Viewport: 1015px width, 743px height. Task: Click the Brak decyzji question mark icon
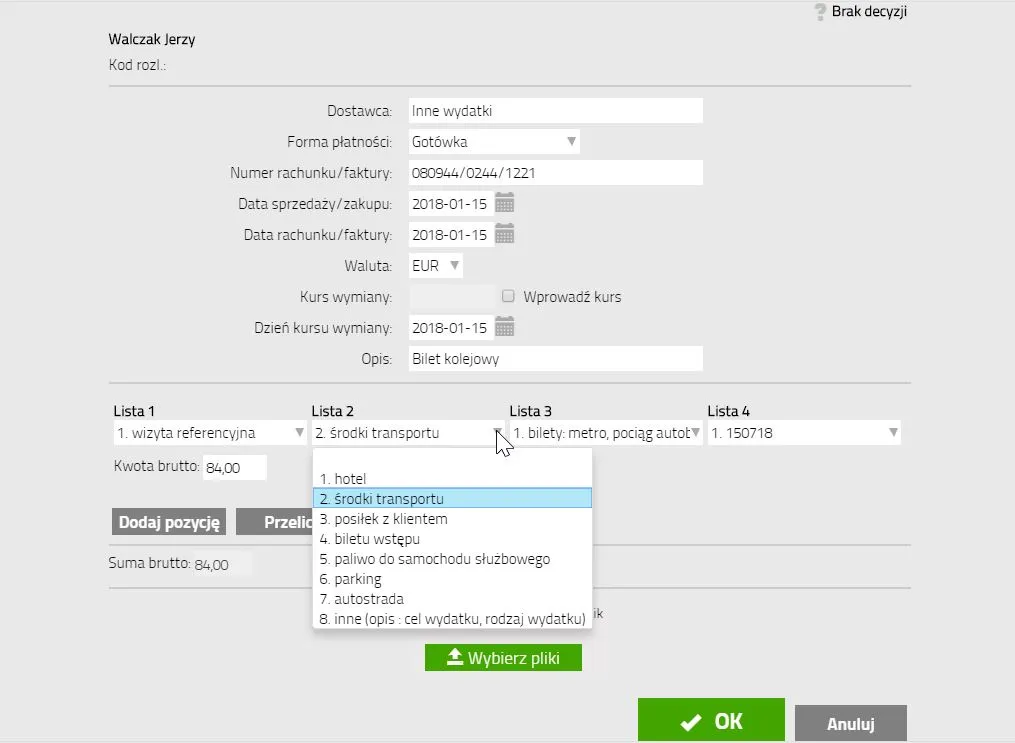click(821, 12)
